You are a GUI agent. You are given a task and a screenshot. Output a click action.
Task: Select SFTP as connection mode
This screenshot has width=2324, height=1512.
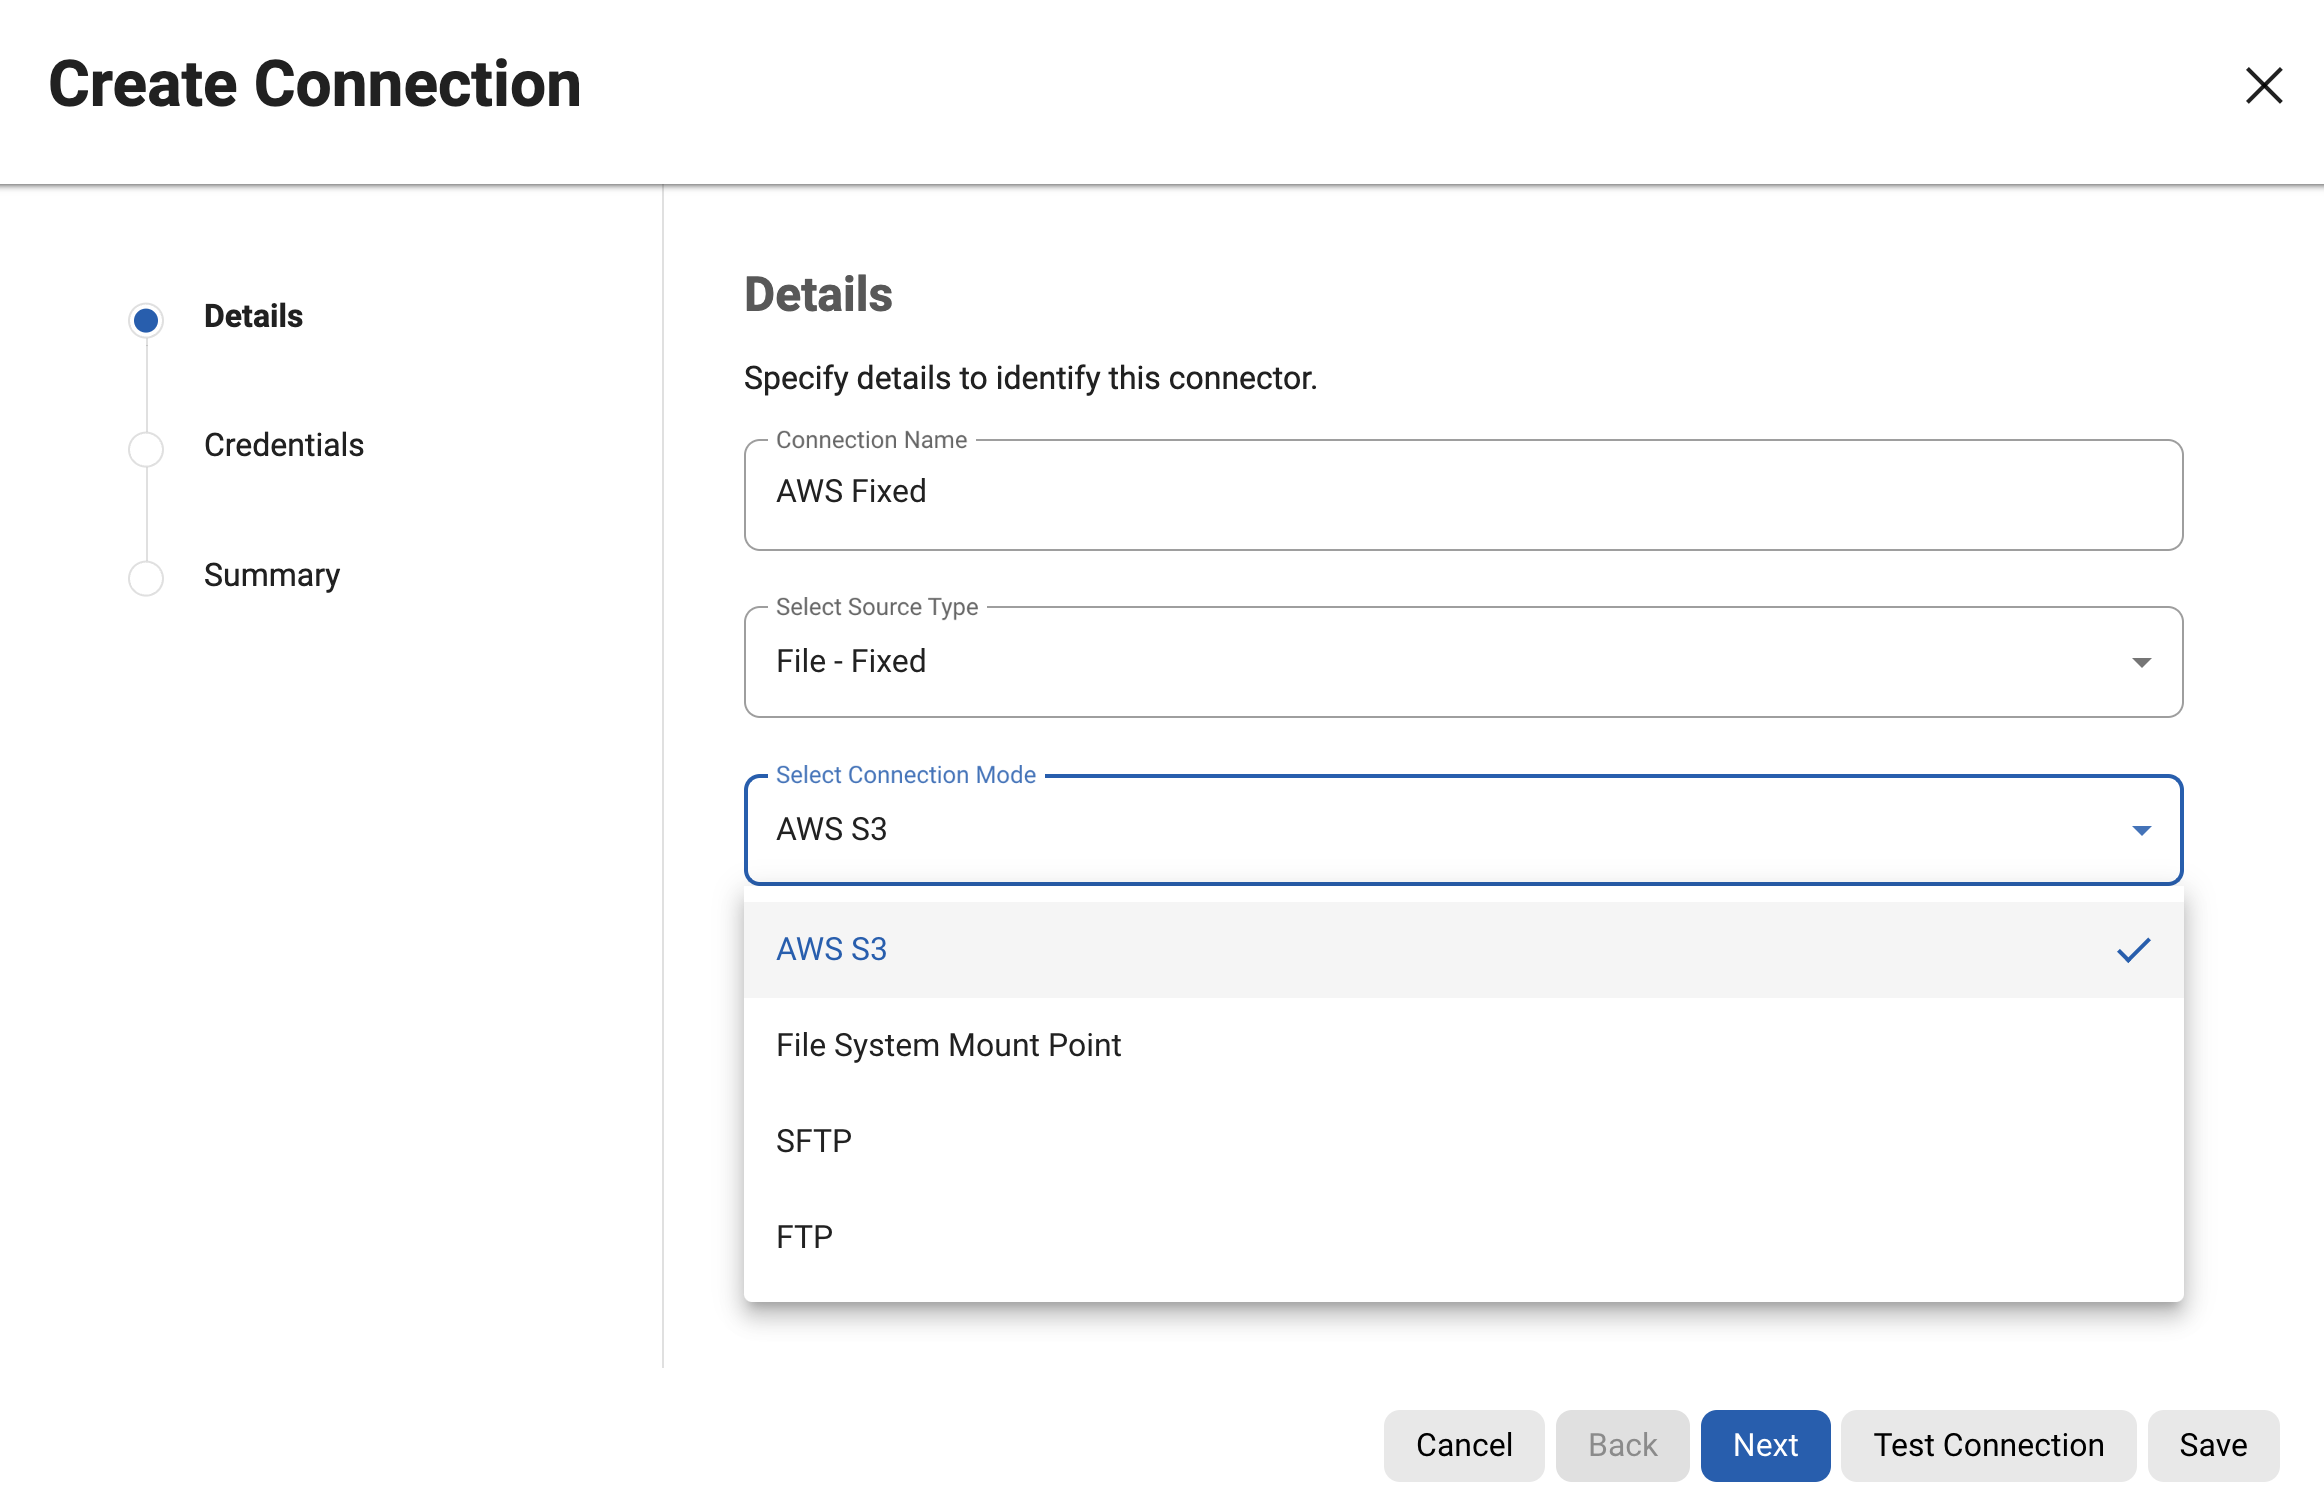click(x=813, y=1140)
